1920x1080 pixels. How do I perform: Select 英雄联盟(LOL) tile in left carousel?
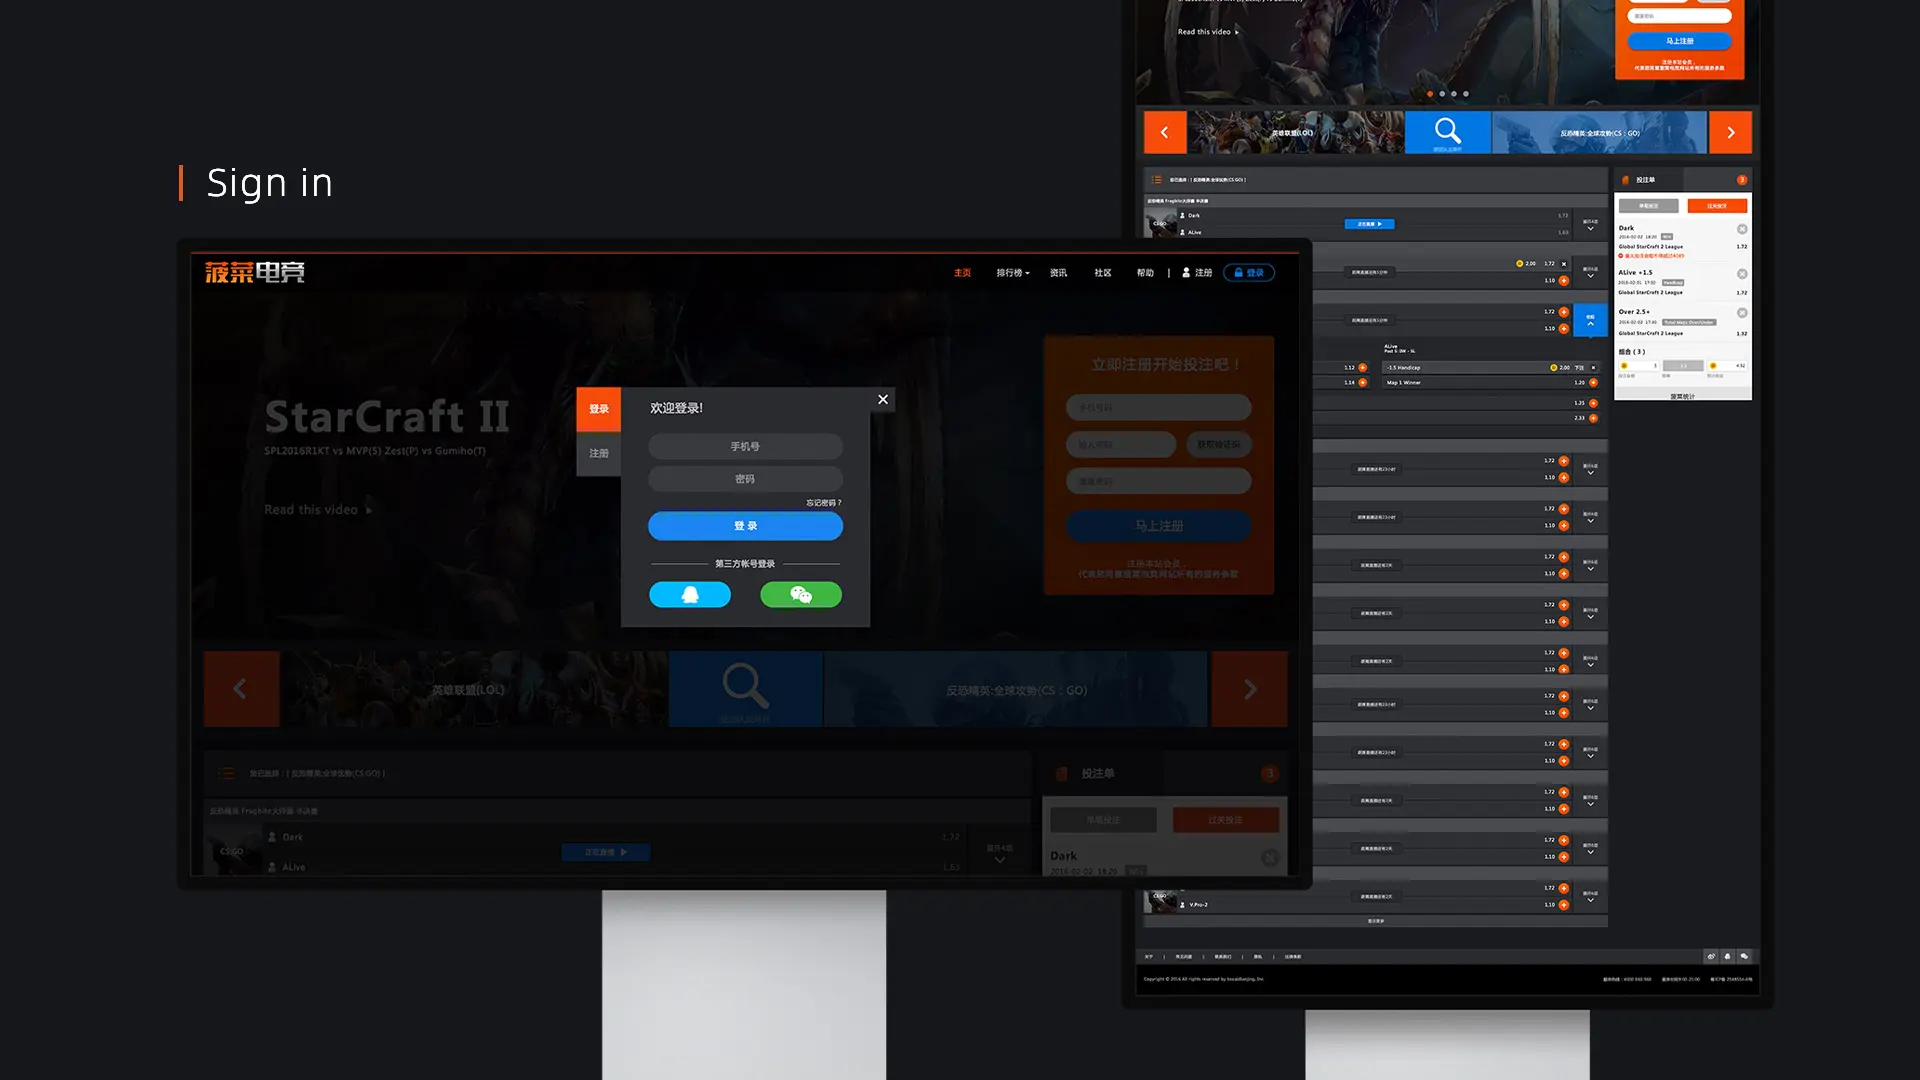474,689
